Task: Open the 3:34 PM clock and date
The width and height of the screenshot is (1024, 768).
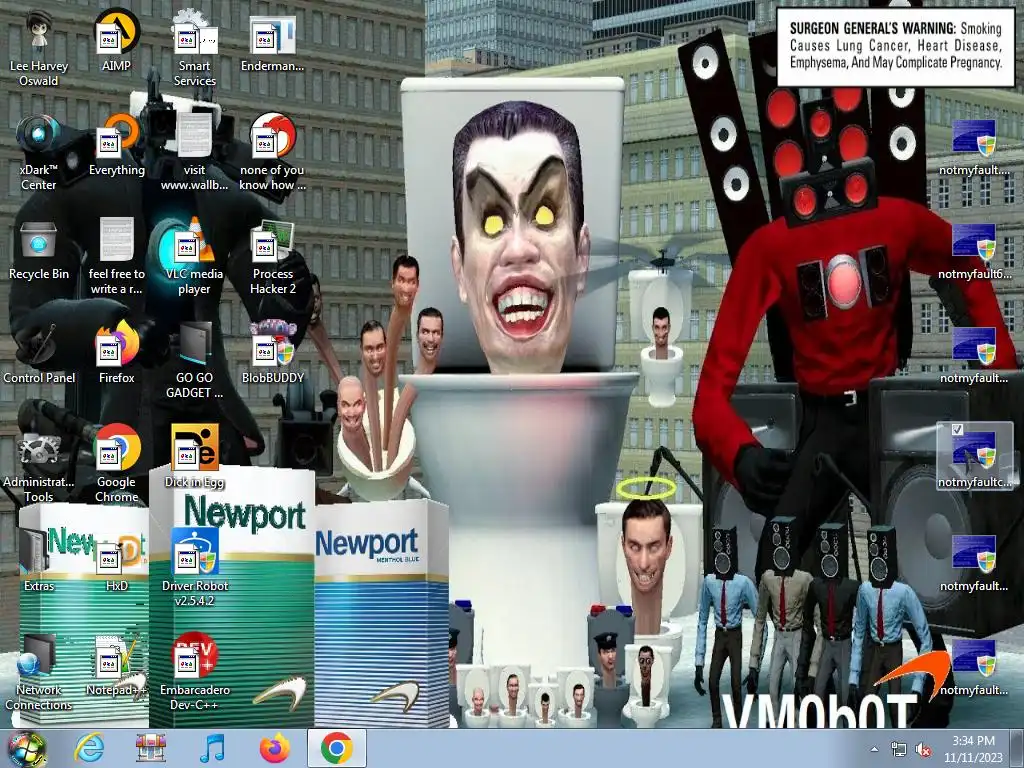Action: 973,749
